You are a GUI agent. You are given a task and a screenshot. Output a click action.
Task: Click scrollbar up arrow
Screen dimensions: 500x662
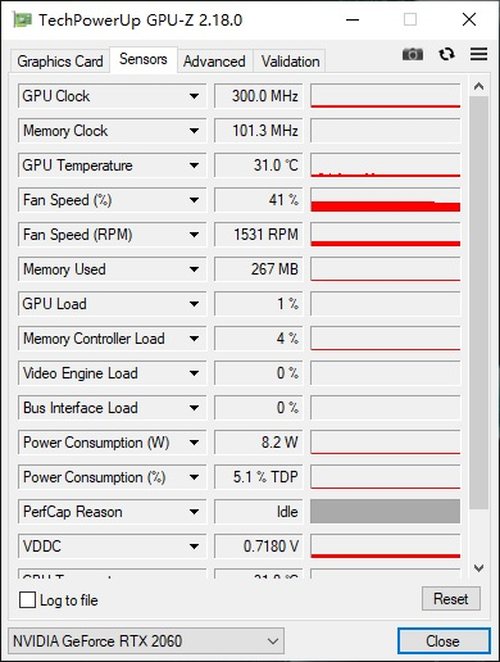478,87
